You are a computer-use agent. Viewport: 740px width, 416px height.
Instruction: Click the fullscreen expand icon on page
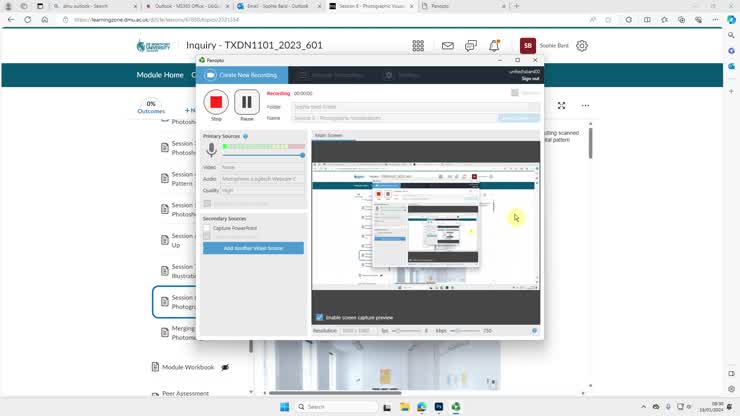561,105
